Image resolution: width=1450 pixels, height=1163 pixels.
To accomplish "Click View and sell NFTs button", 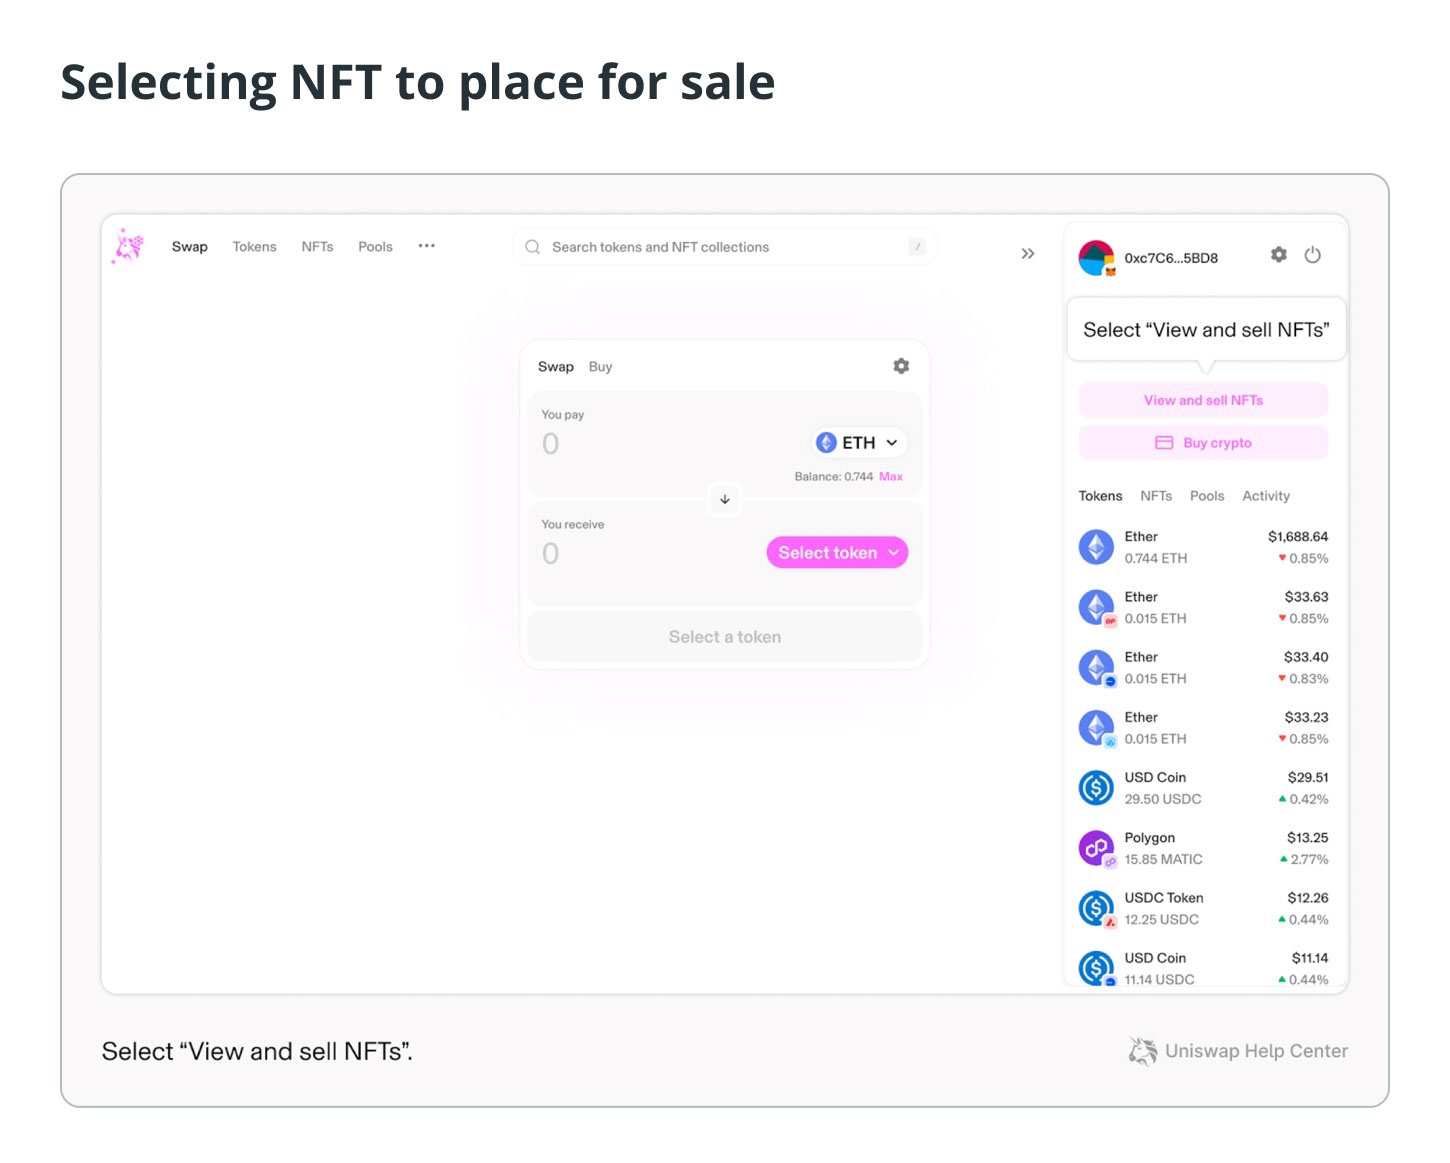I will click(x=1203, y=400).
